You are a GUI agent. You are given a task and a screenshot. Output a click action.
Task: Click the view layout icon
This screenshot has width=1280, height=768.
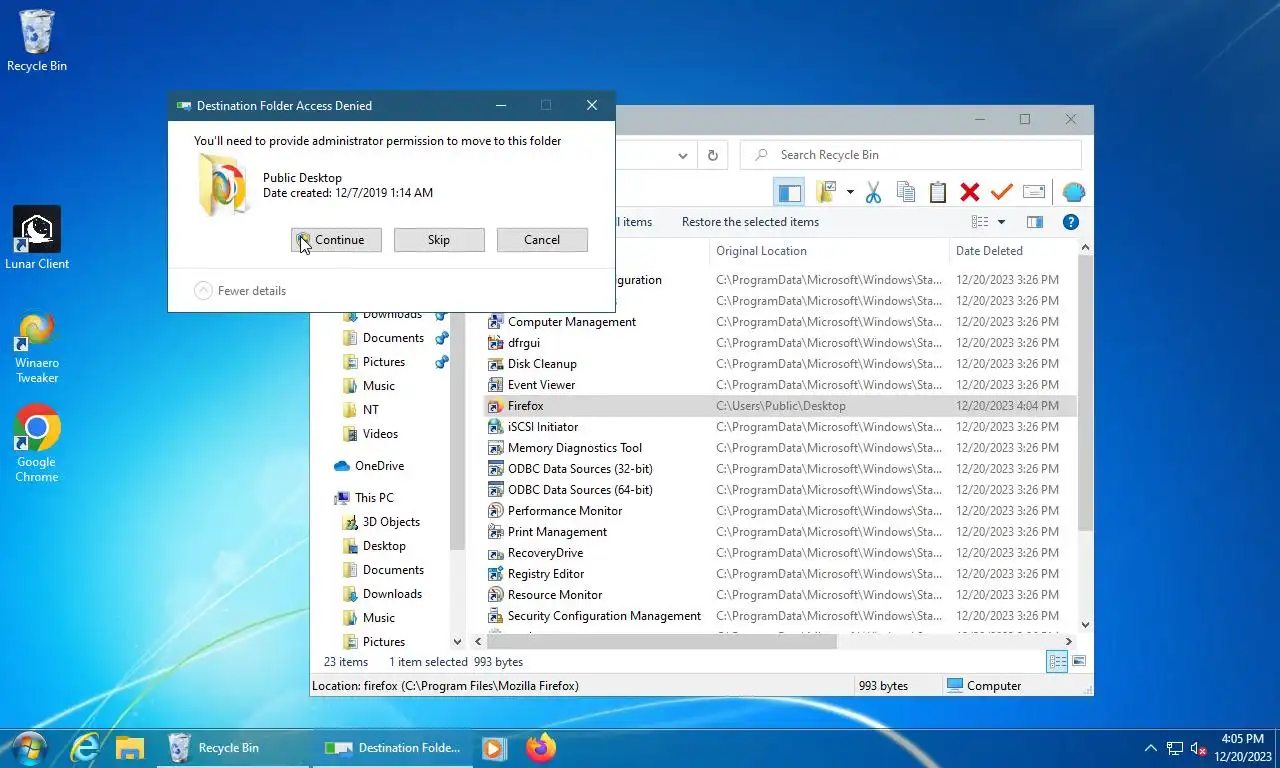coord(980,222)
